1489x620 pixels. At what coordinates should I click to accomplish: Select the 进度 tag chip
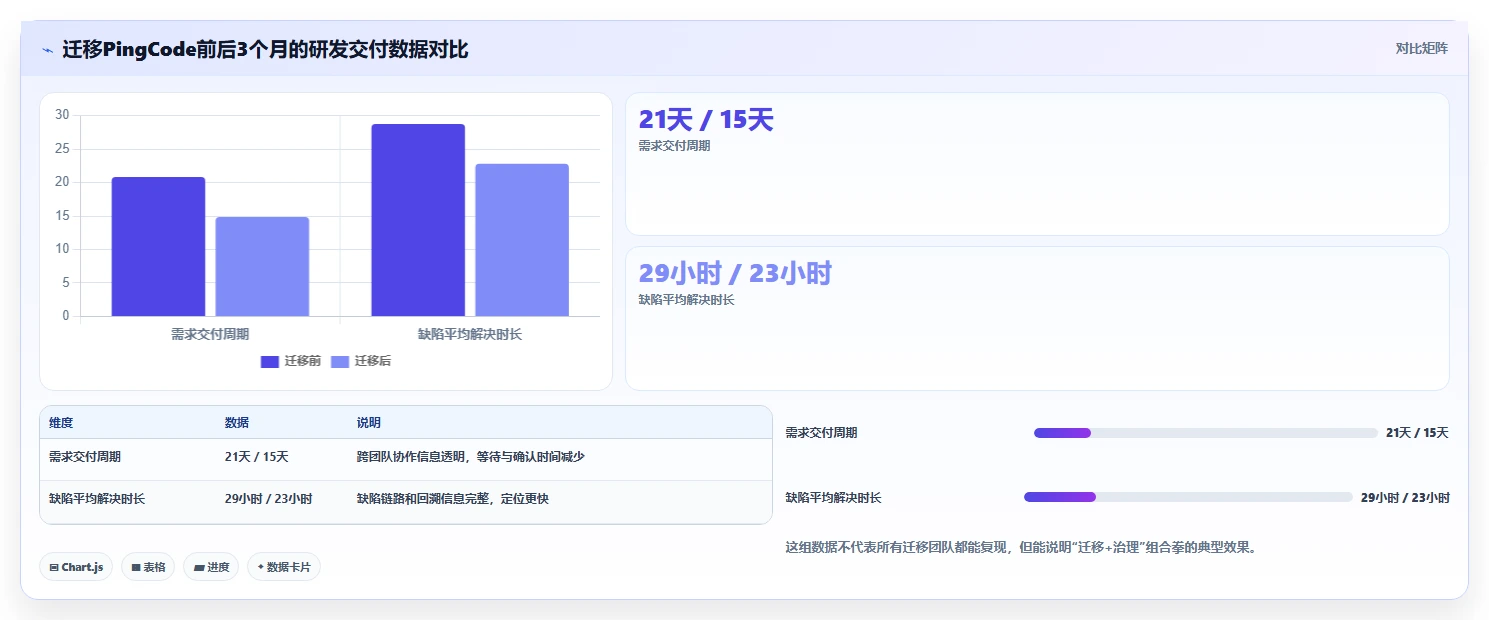click(211, 567)
